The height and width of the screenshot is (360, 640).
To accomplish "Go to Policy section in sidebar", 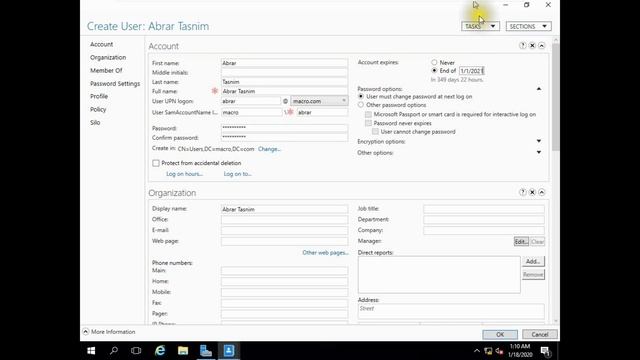I will 98,109.
